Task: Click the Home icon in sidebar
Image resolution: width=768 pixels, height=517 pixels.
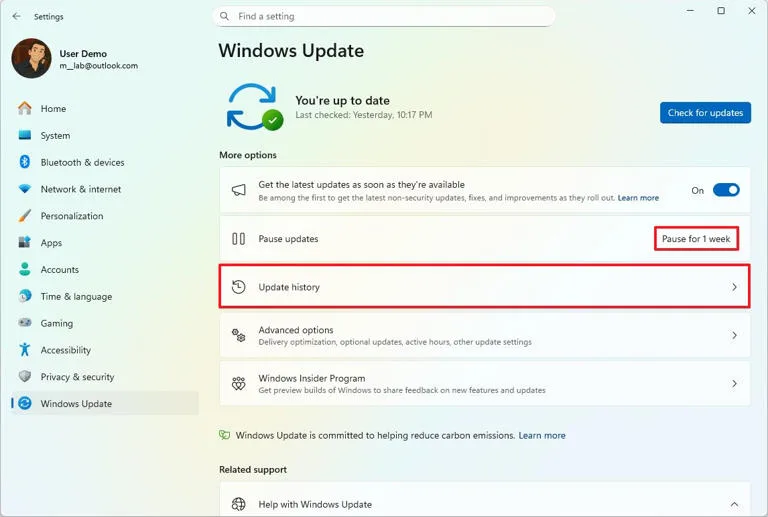Action: click(24, 108)
